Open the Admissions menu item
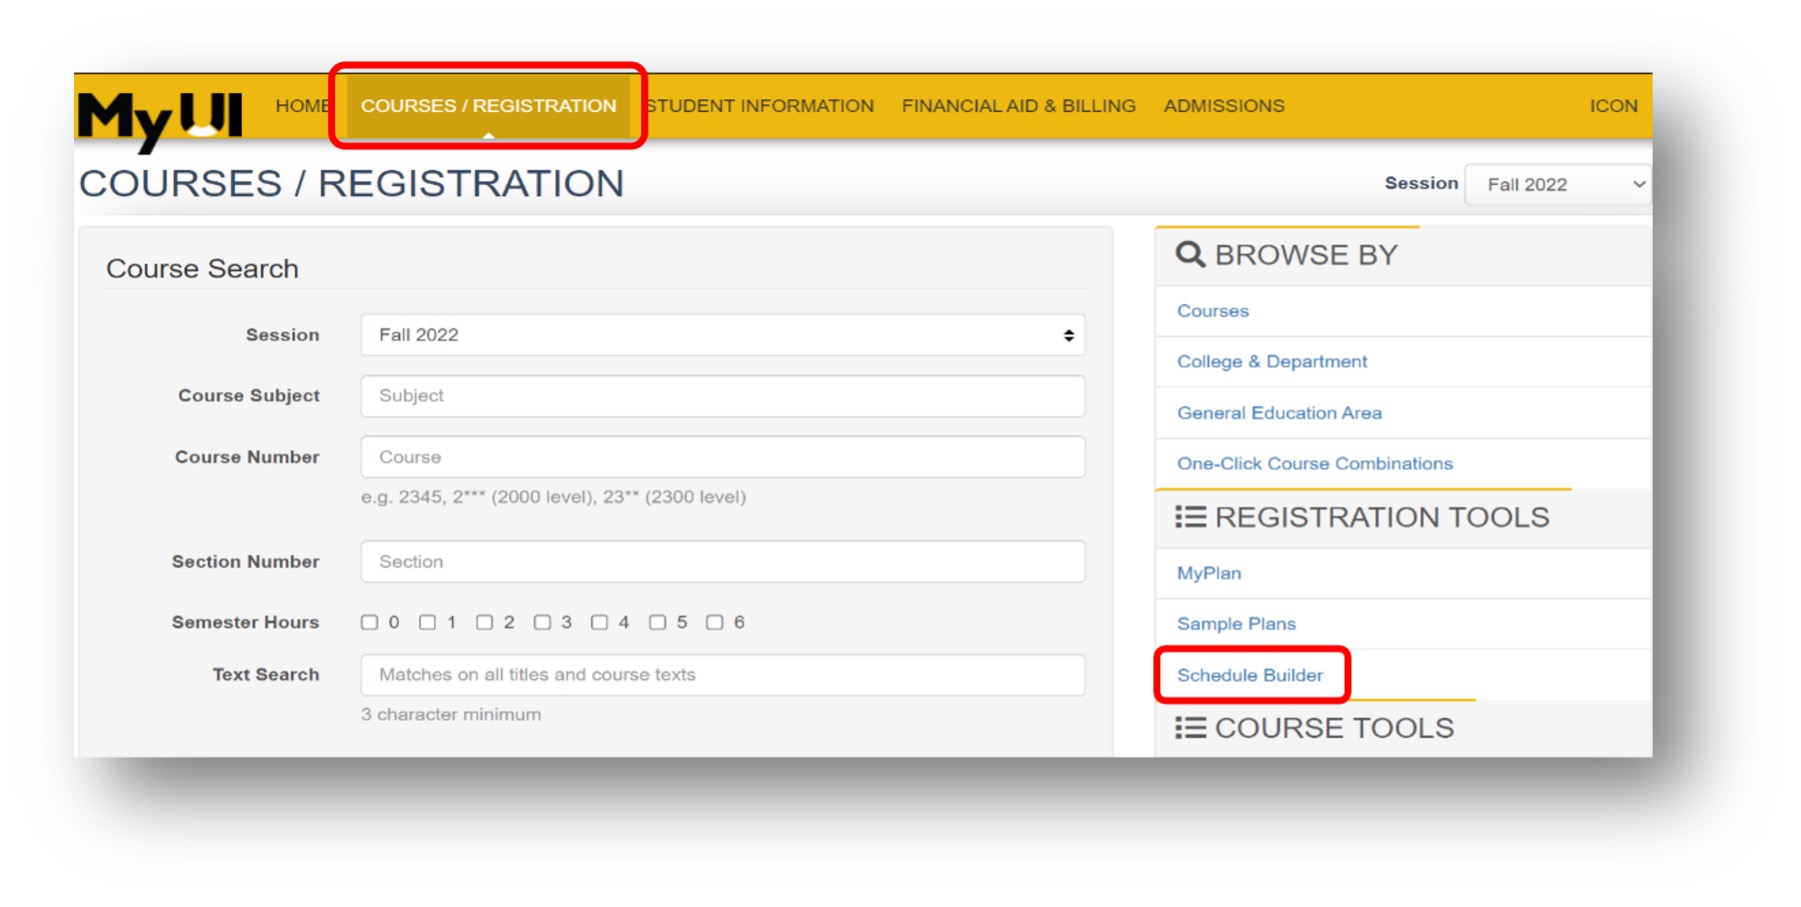This screenshot has height=907, width=1801. (1223, 106)
